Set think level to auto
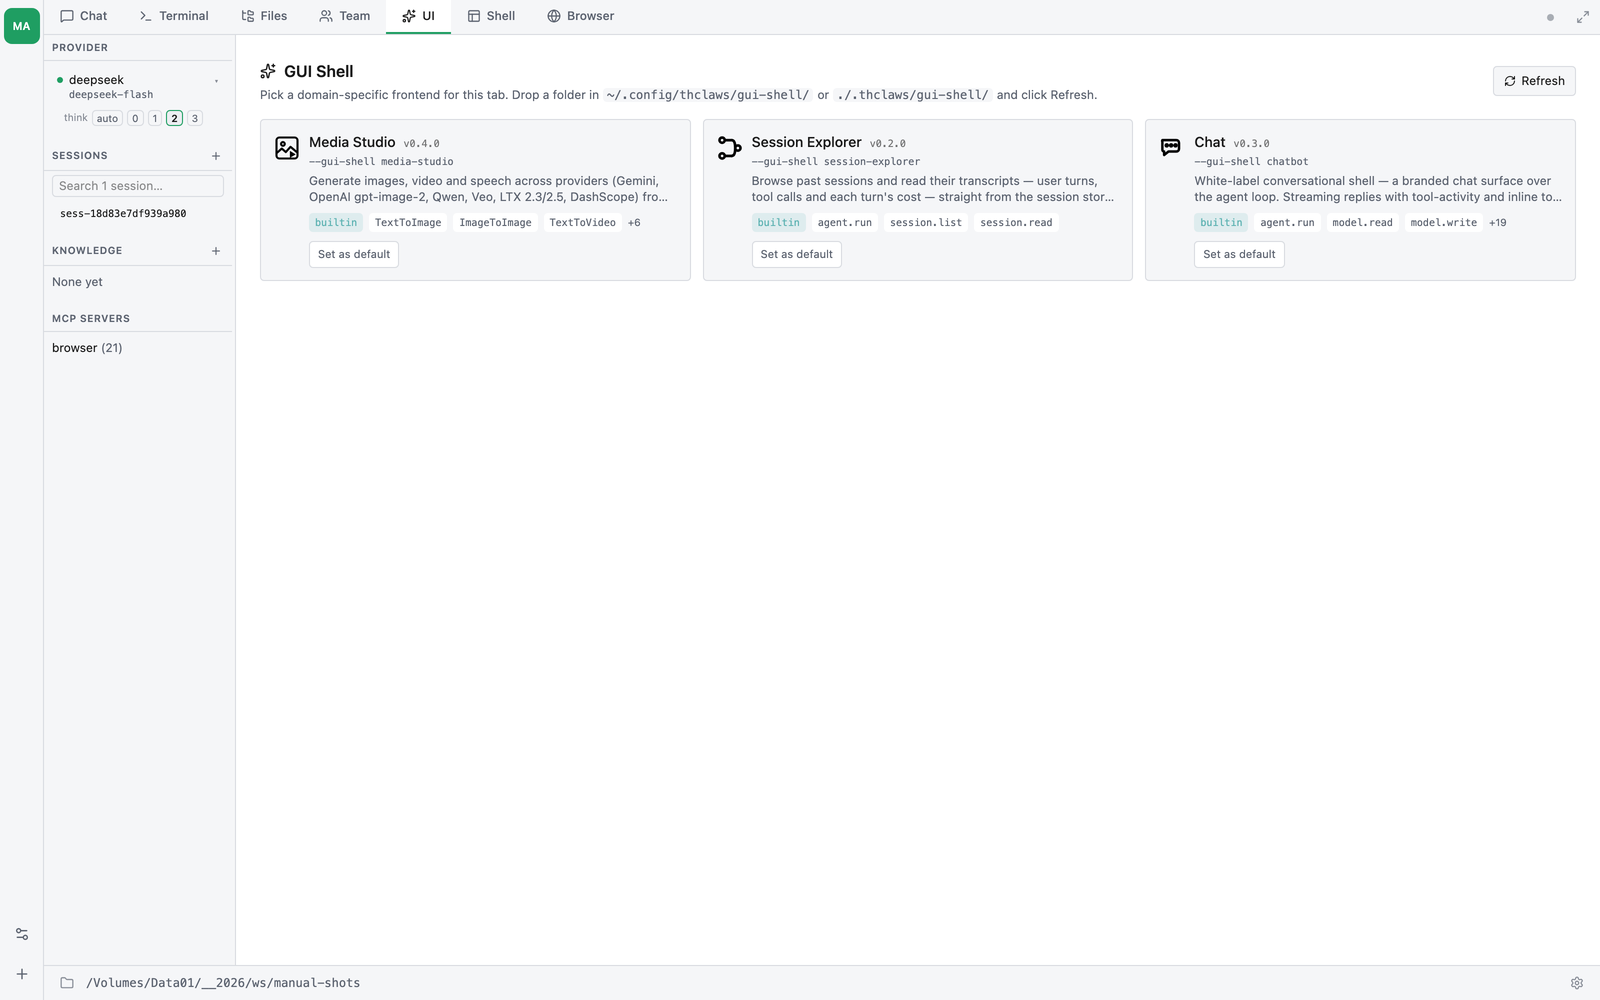The width and height of the screenshot is (1600, 1000). [107, 118]
